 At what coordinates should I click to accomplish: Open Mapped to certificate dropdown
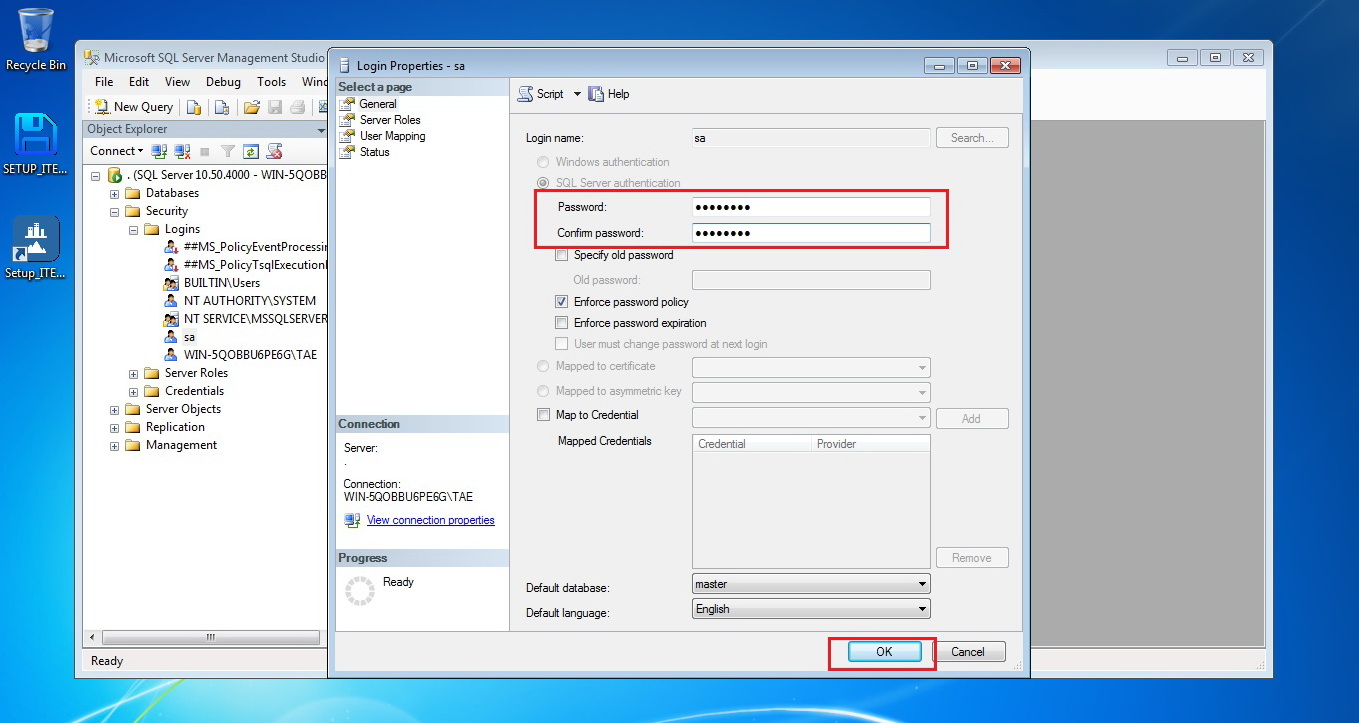(811, 368)
